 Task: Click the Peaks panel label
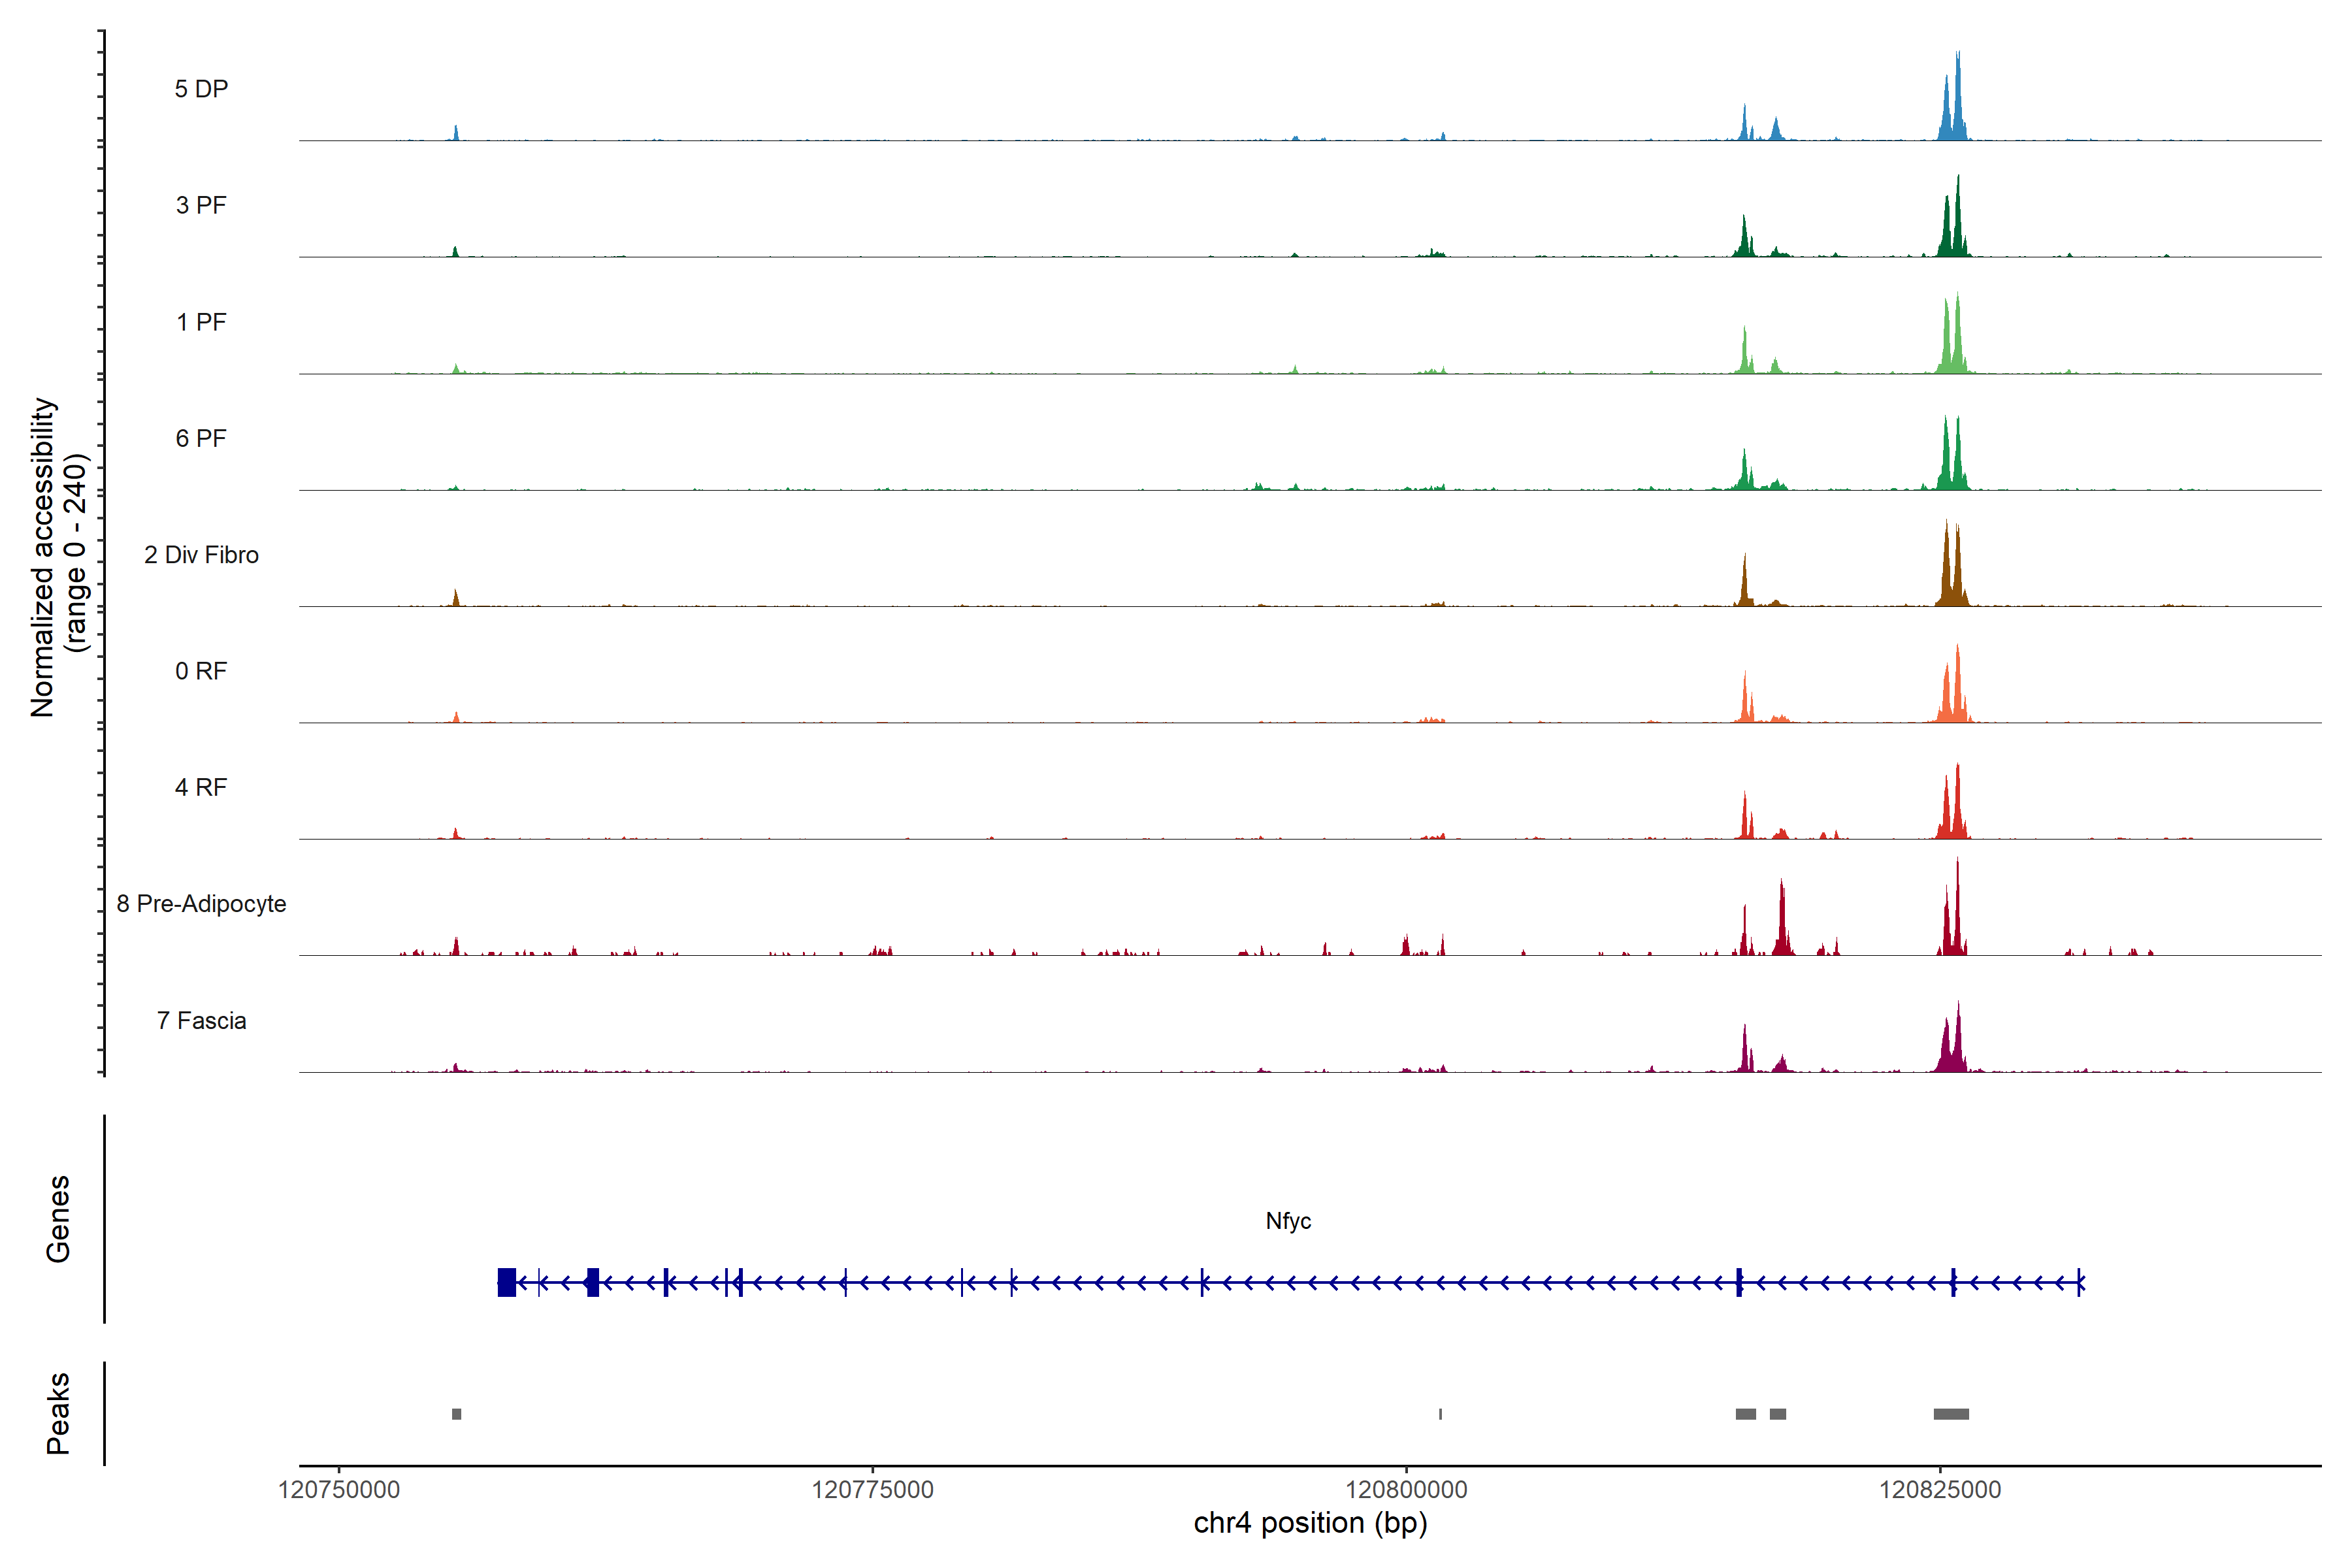click(58, 1413)
